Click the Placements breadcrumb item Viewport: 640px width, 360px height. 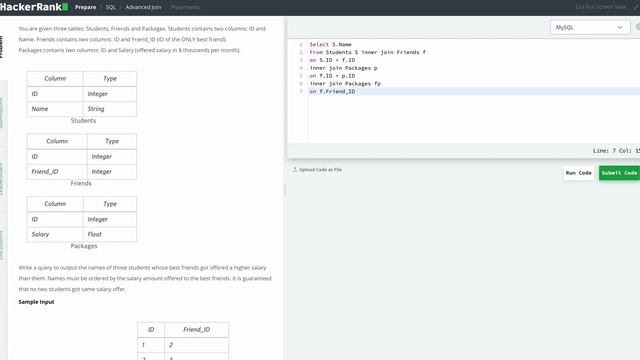click(185, 7)
